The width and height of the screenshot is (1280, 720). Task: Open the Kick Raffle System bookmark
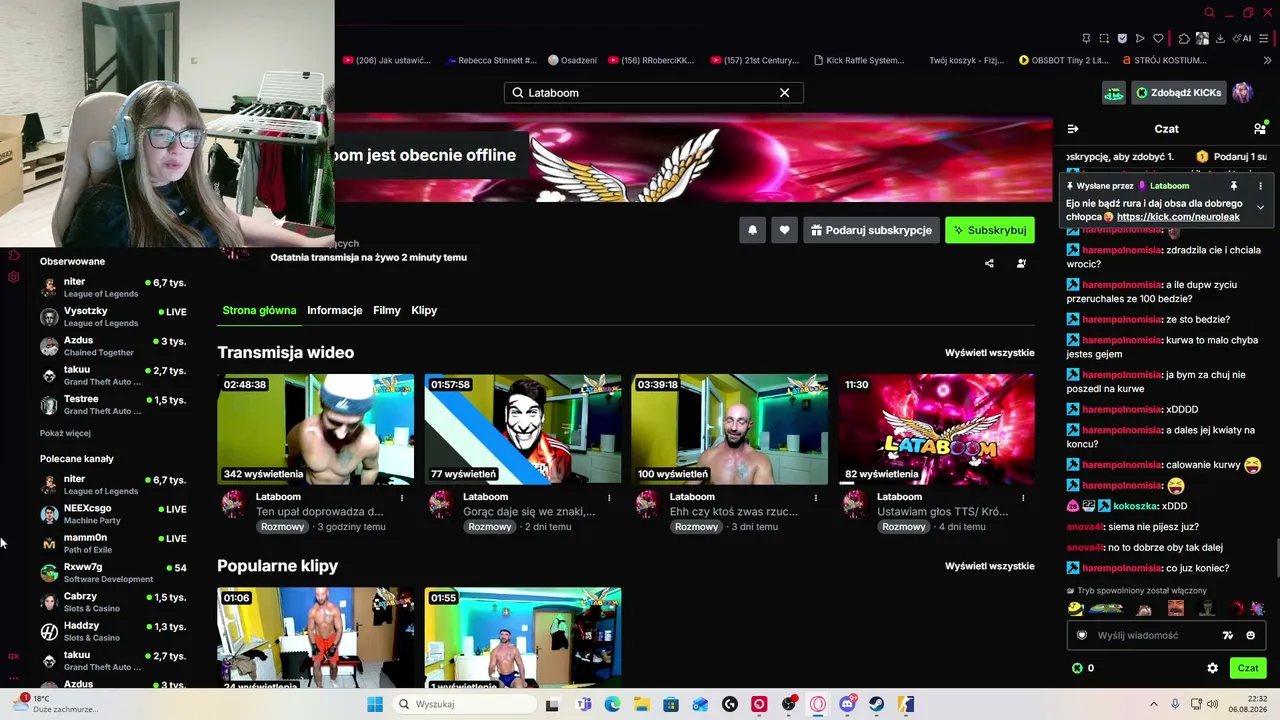[x=859, y=60]
